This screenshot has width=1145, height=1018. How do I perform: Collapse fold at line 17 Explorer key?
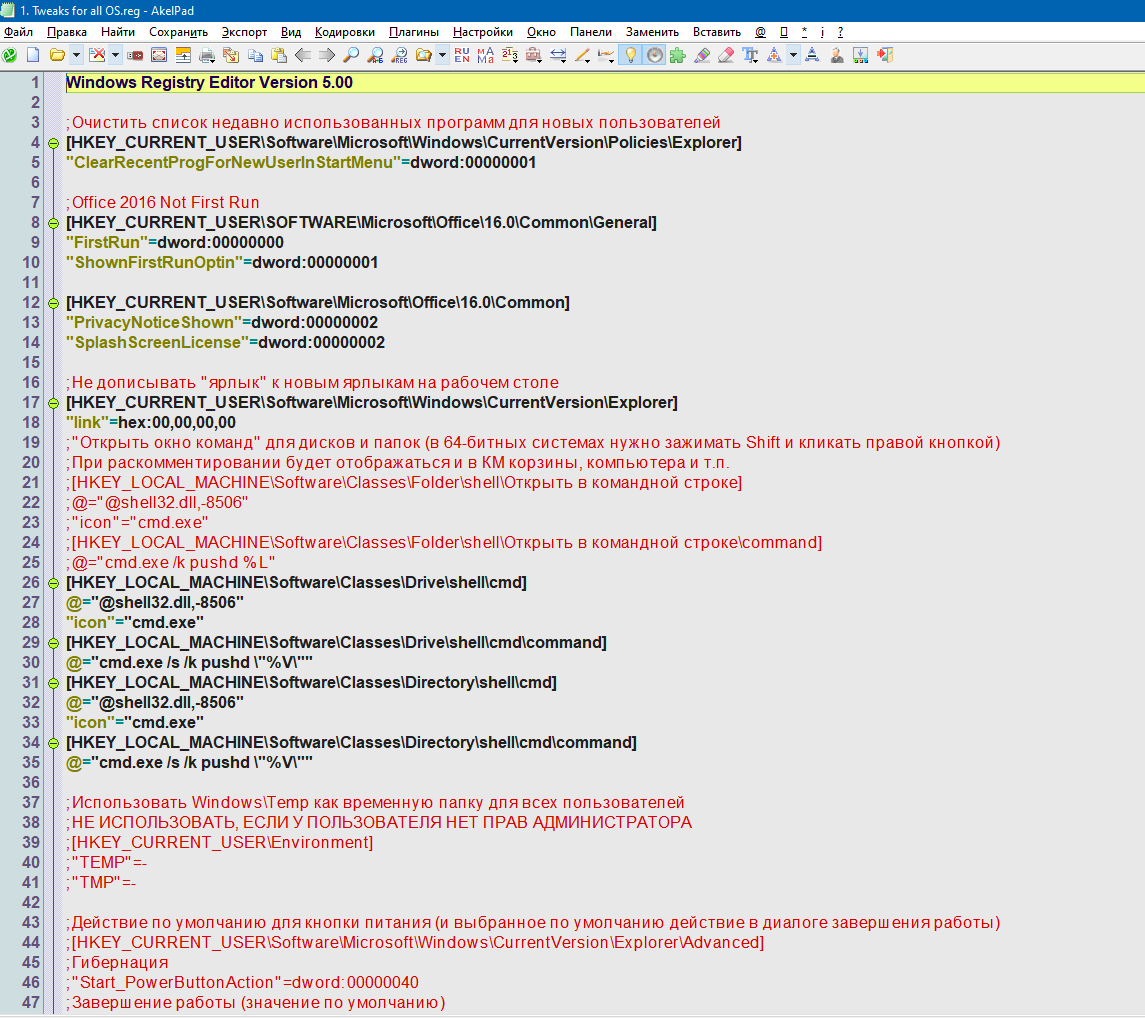pyautogui.click(x=53, y=403)
